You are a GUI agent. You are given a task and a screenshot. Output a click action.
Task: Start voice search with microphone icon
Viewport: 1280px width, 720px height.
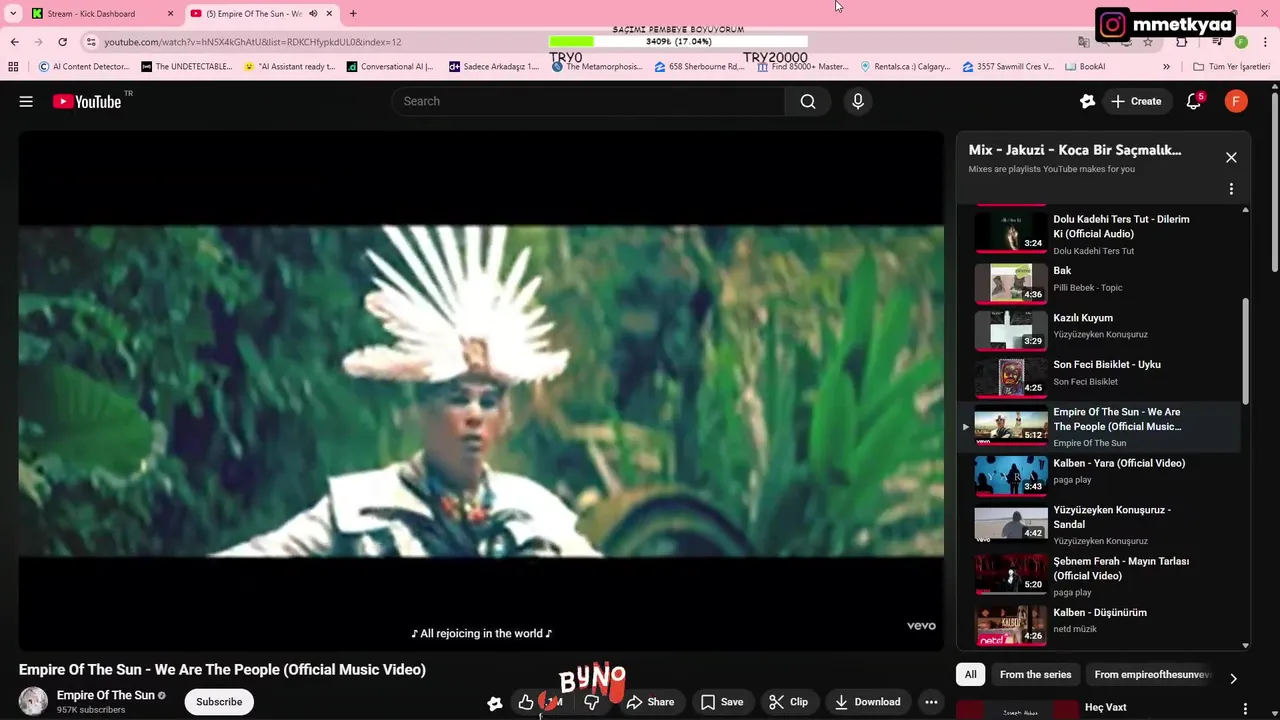(857, 101)
